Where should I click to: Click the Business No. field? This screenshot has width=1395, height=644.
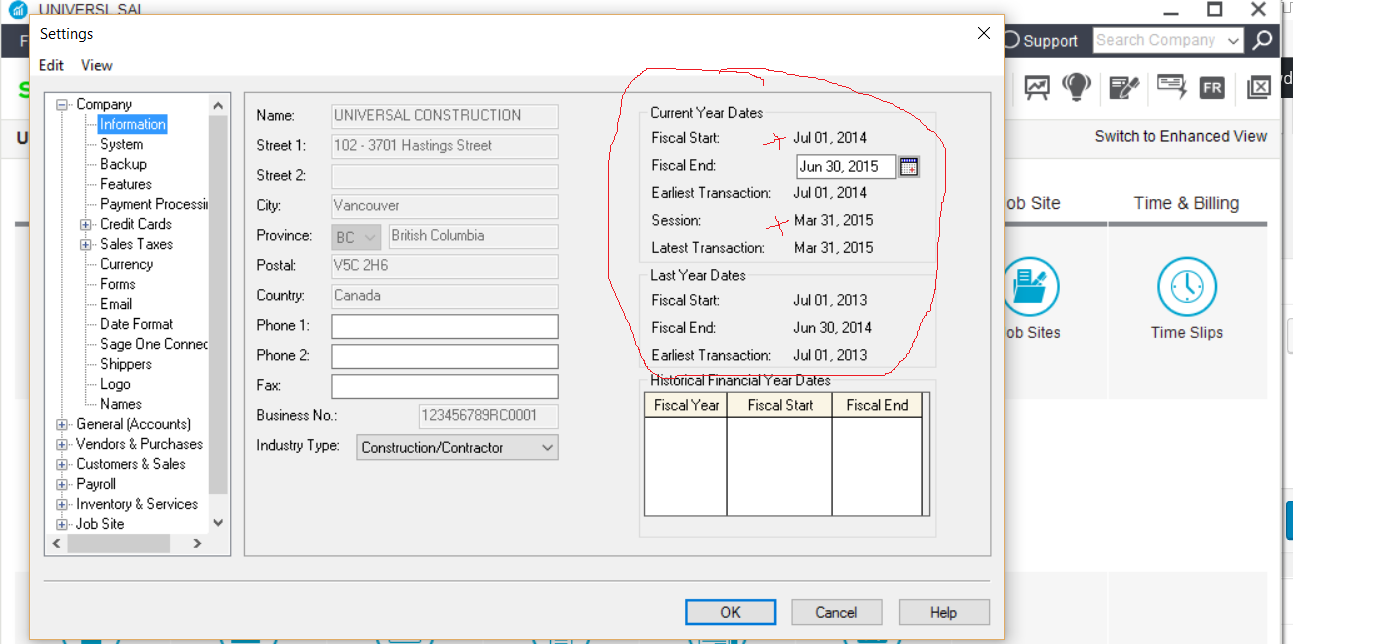coord(489,416)
